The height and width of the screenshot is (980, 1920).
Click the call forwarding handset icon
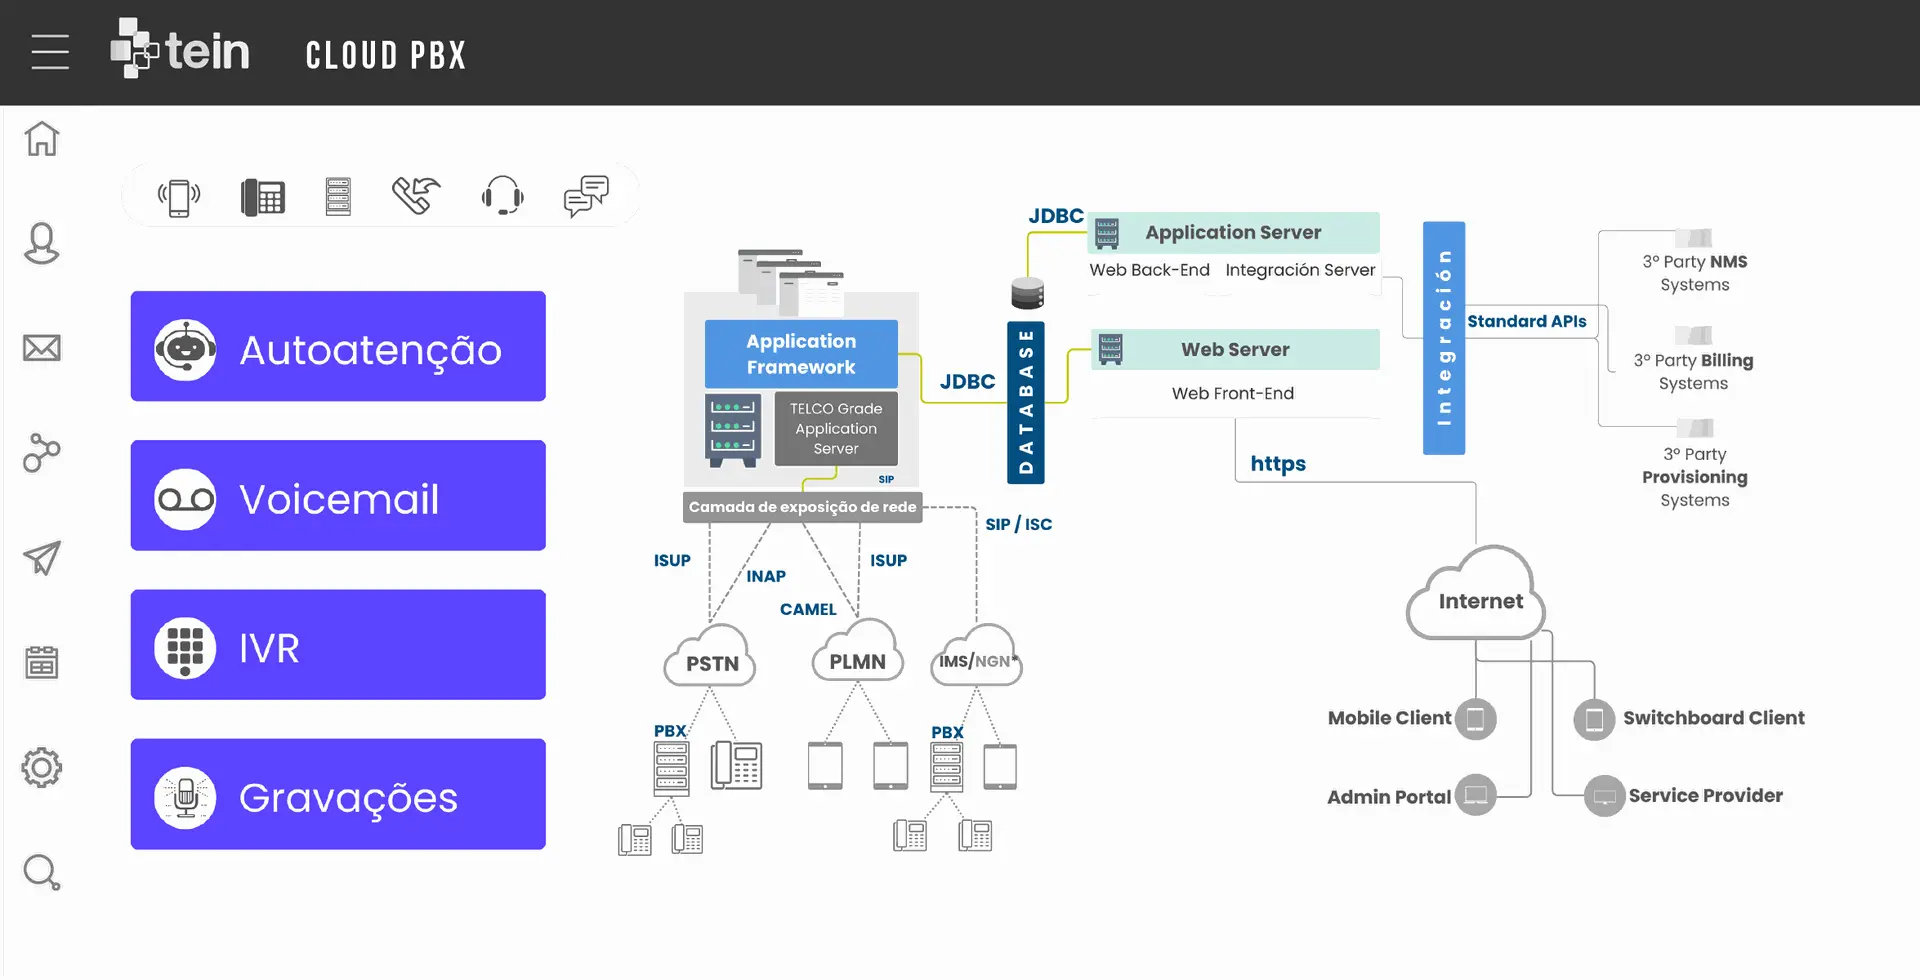416,196
